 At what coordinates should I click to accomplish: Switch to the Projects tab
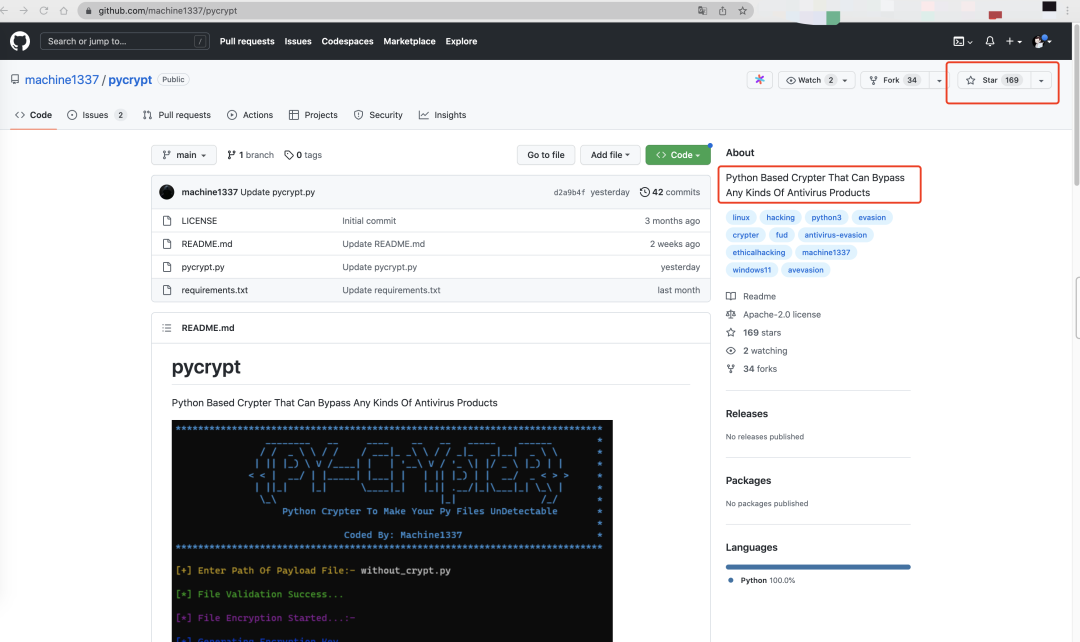(313, 115)
